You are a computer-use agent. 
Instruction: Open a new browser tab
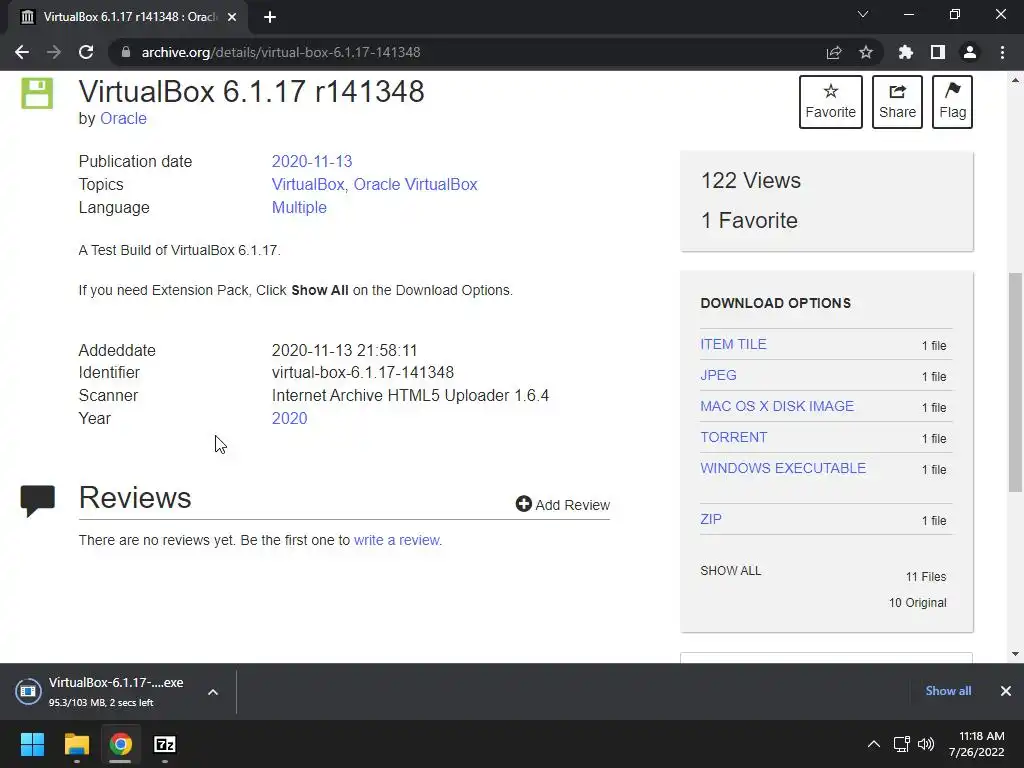(x=270, y=17)
